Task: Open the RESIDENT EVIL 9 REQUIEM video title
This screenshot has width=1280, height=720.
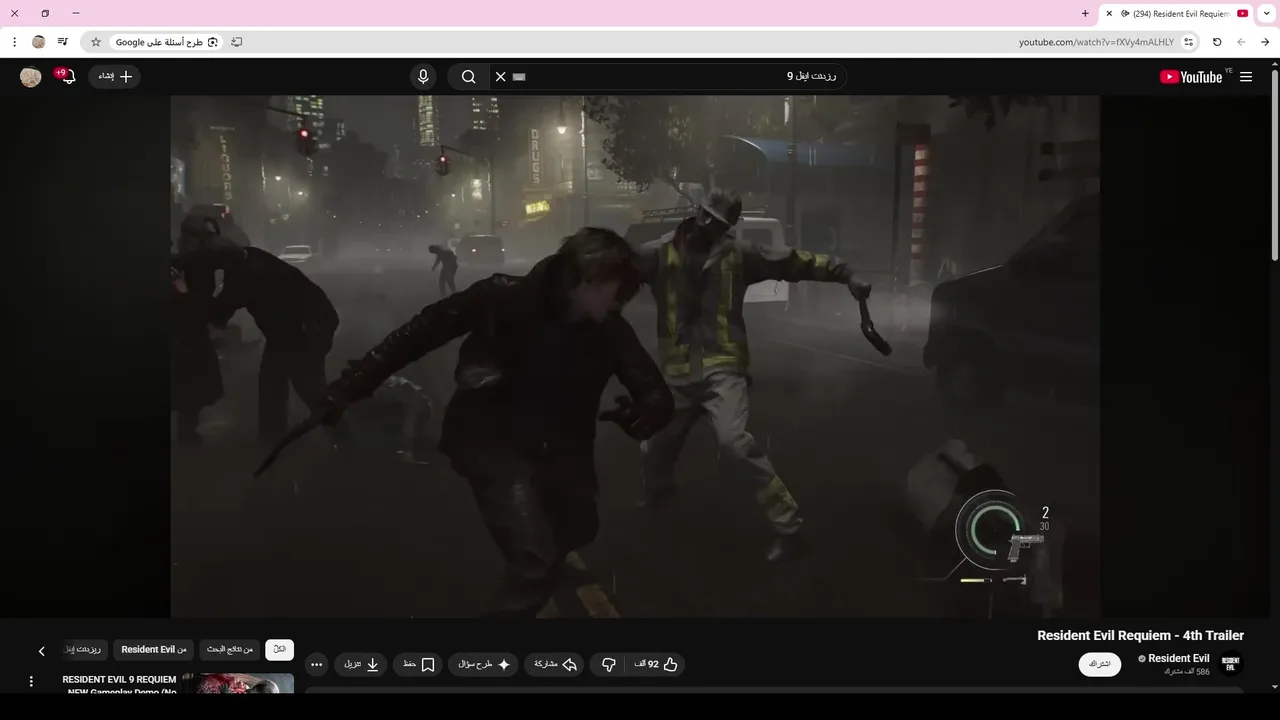Action: tap(119, 685)
